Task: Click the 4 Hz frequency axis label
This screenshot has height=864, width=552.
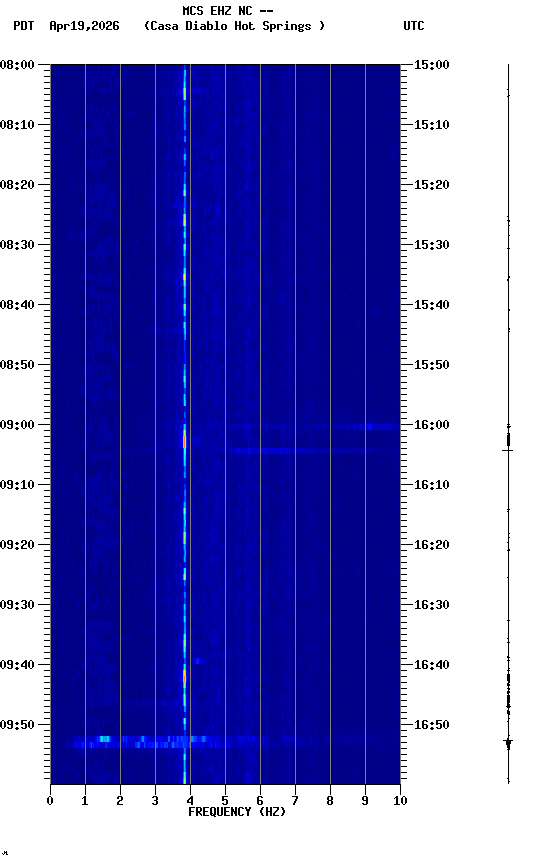Action: tap(190, 801)
